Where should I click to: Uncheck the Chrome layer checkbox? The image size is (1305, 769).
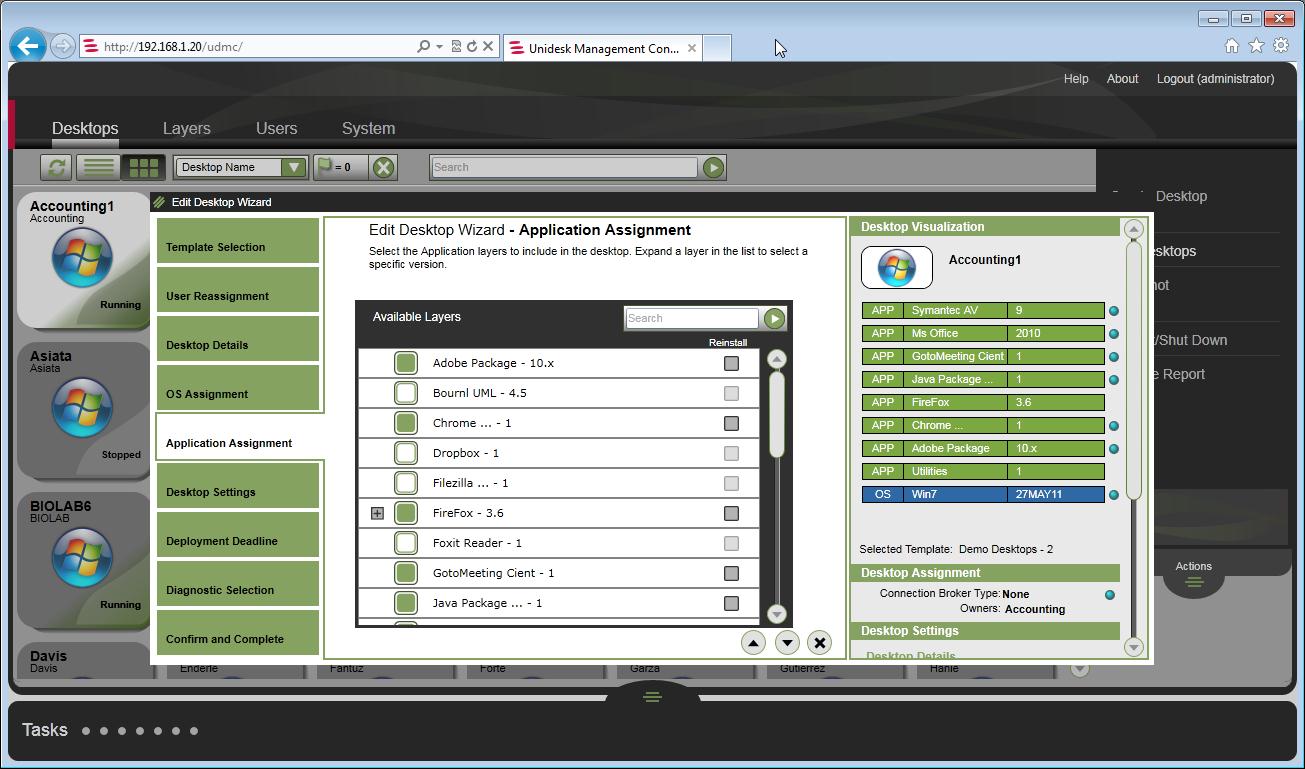click(406, 423)
